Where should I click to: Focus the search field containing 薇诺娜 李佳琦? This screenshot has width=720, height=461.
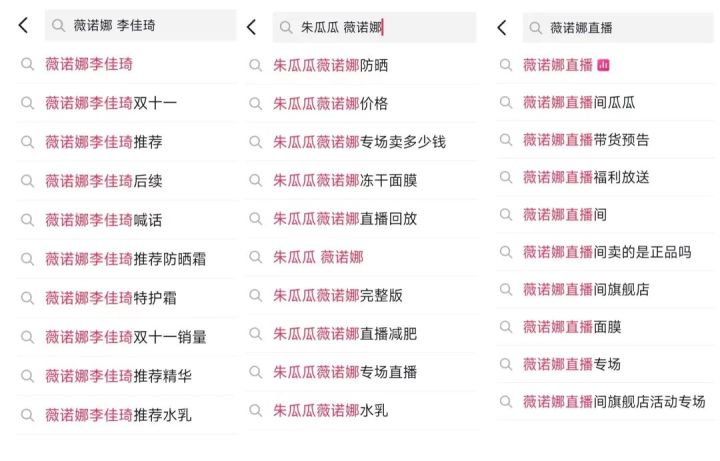(x=150, y=26)
